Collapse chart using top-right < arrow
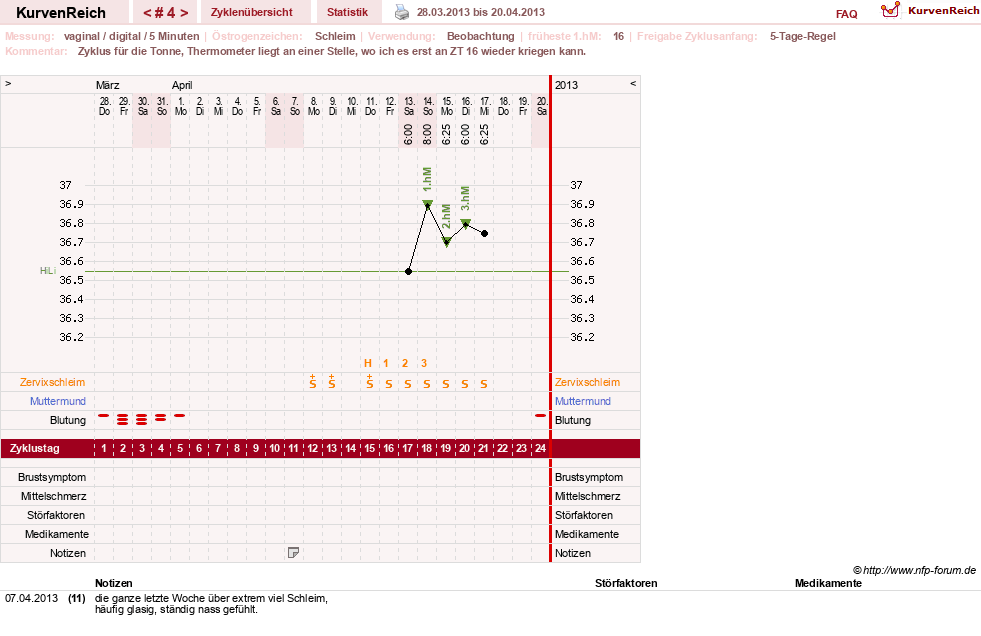Viewport: 981px width, 636px height. pyautogui.click(x=633, y=83)
